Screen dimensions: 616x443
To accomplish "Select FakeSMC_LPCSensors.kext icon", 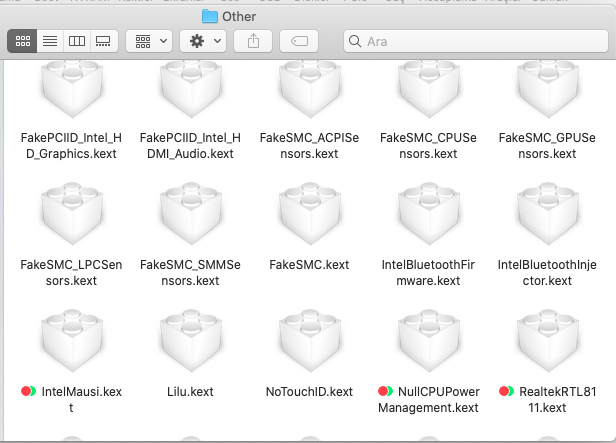I will click(x=70, y=216).
